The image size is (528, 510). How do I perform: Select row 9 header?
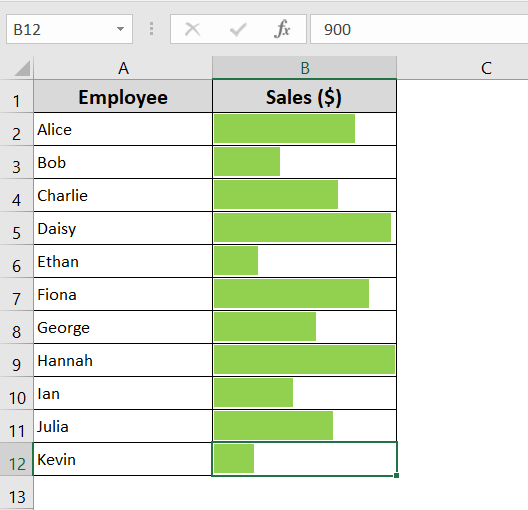click(x=16, y=360)
